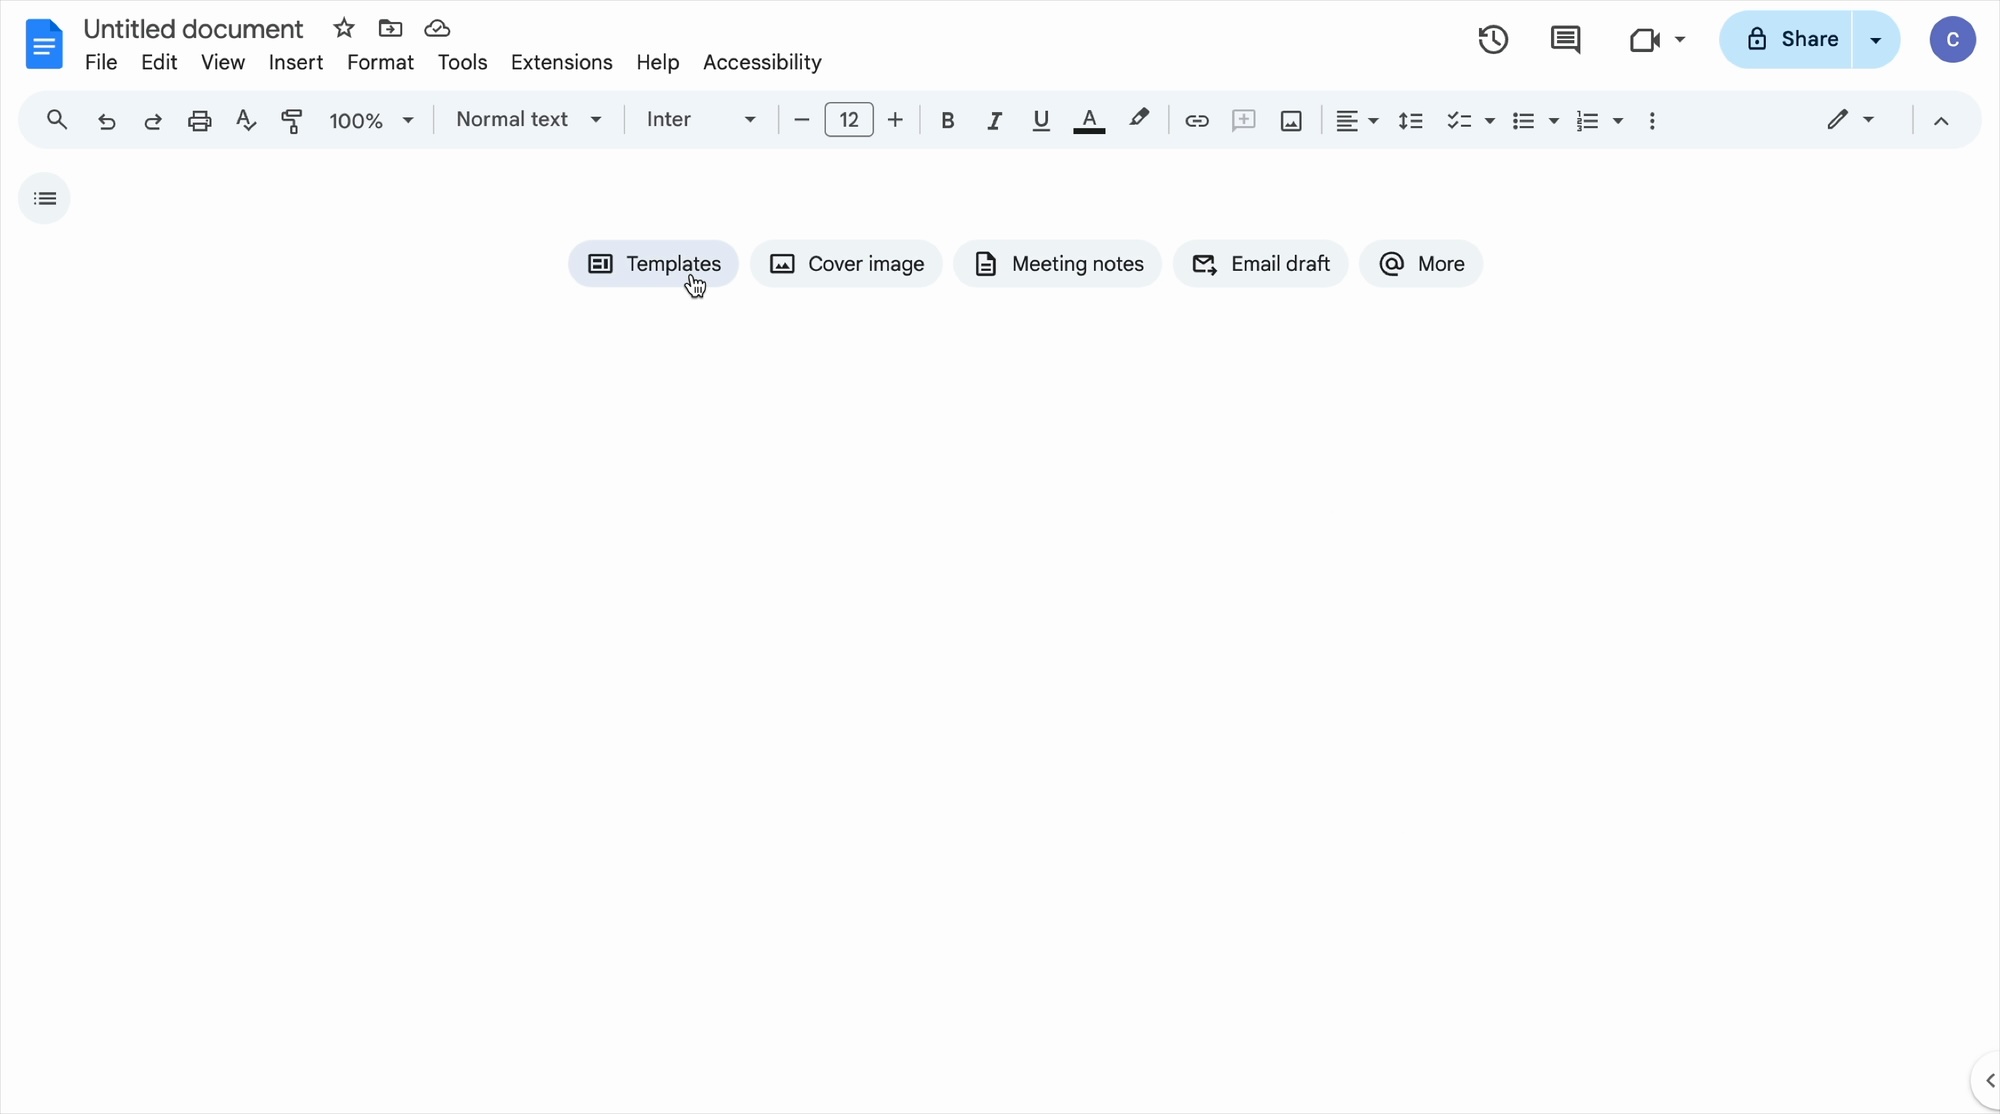Open the Insert menu
The width and height of the screenshot is (2000, 1114).
(295, 62)
